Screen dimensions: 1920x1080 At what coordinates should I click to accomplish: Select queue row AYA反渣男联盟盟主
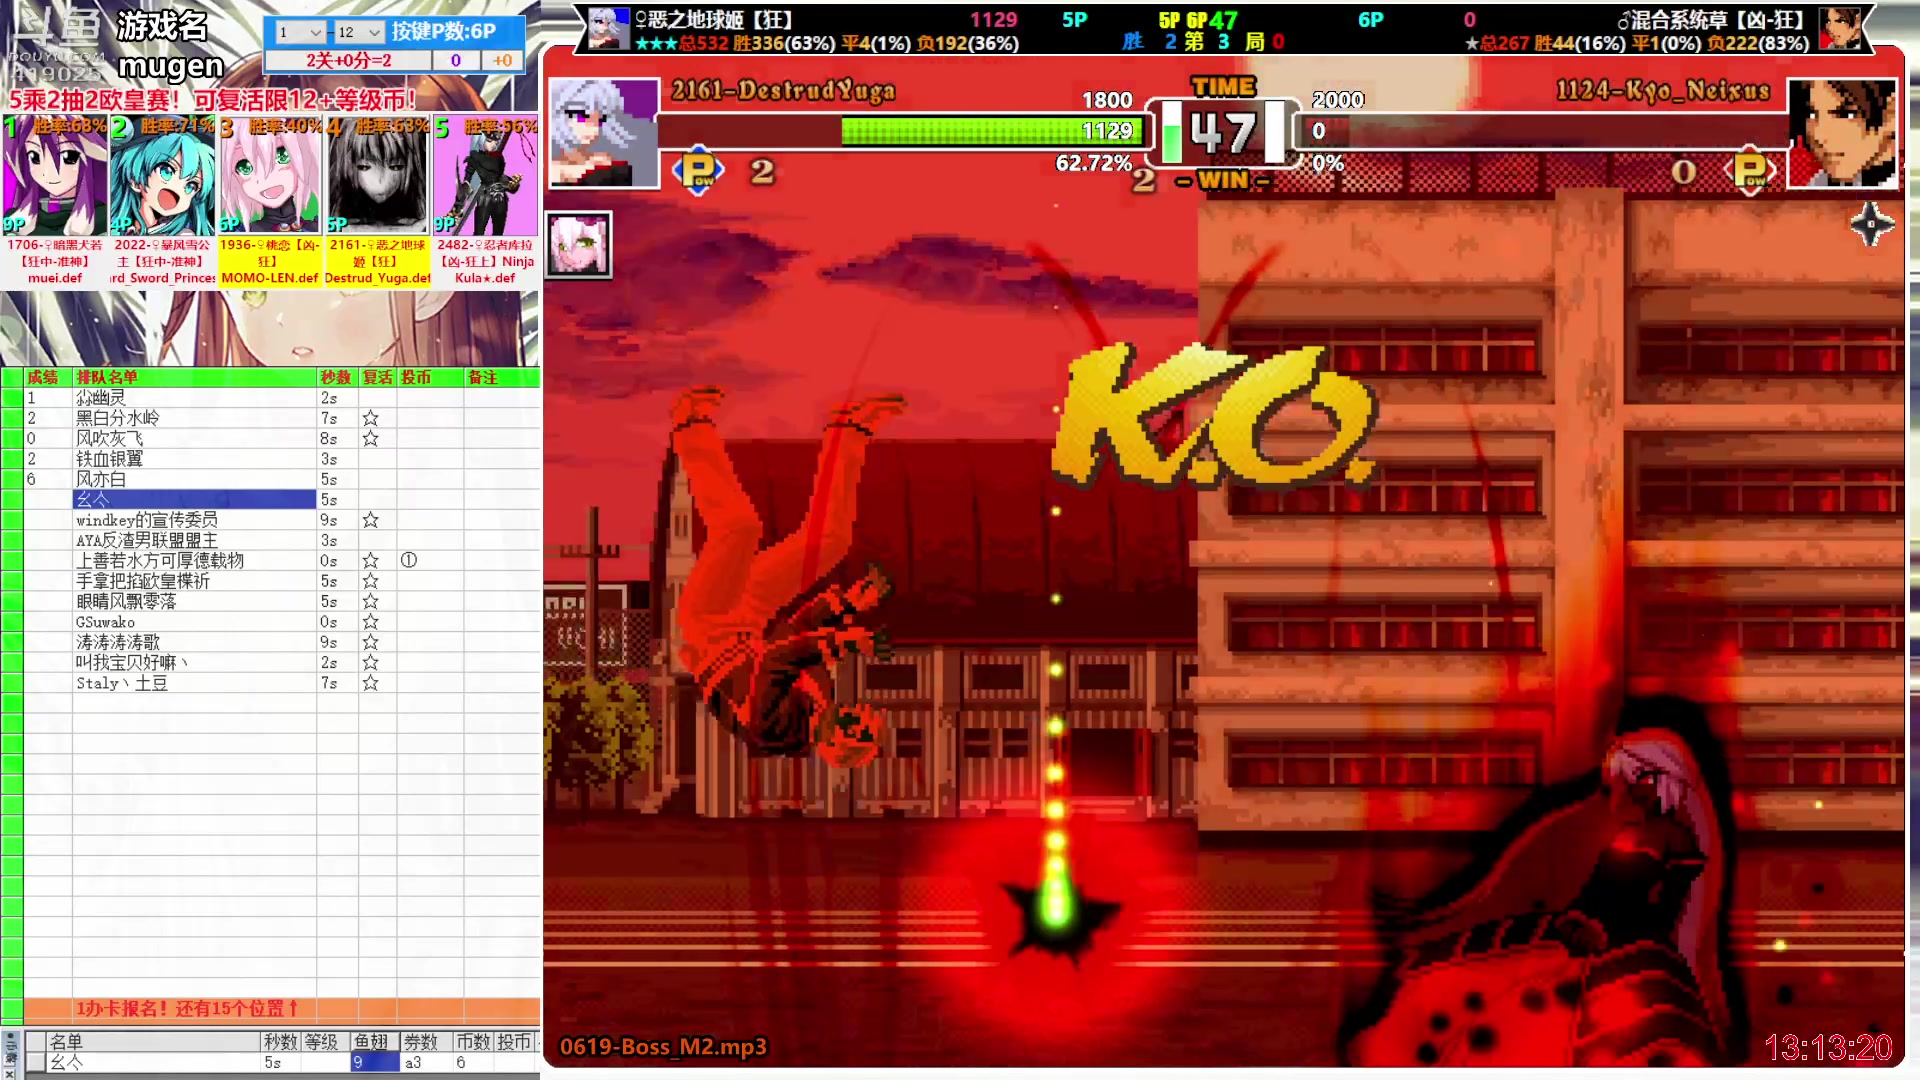click(x=195, y=540)
